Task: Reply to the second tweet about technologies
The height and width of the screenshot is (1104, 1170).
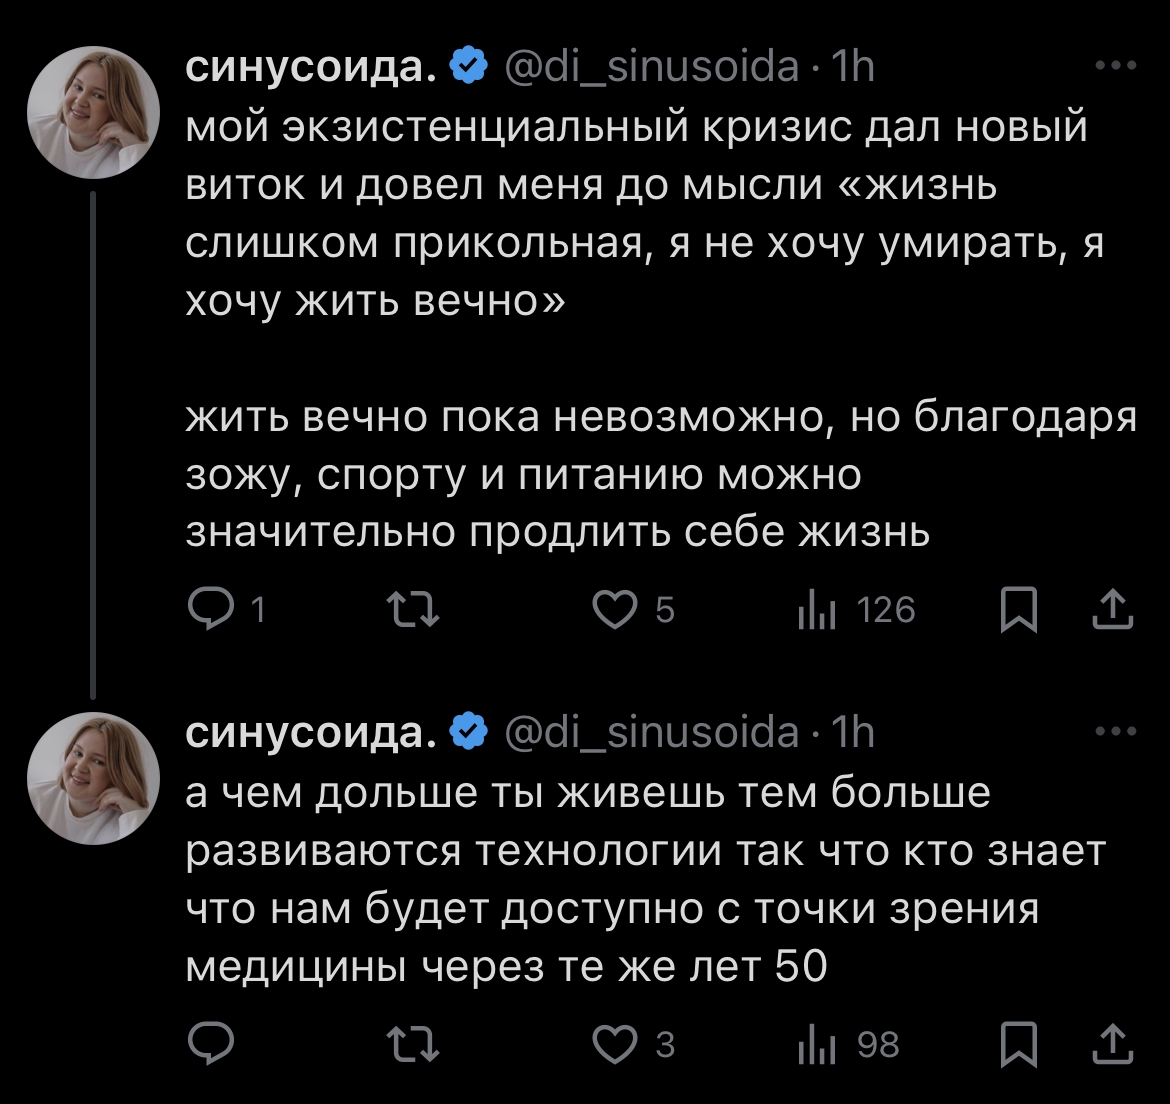Action: (x=212, y=1045)
